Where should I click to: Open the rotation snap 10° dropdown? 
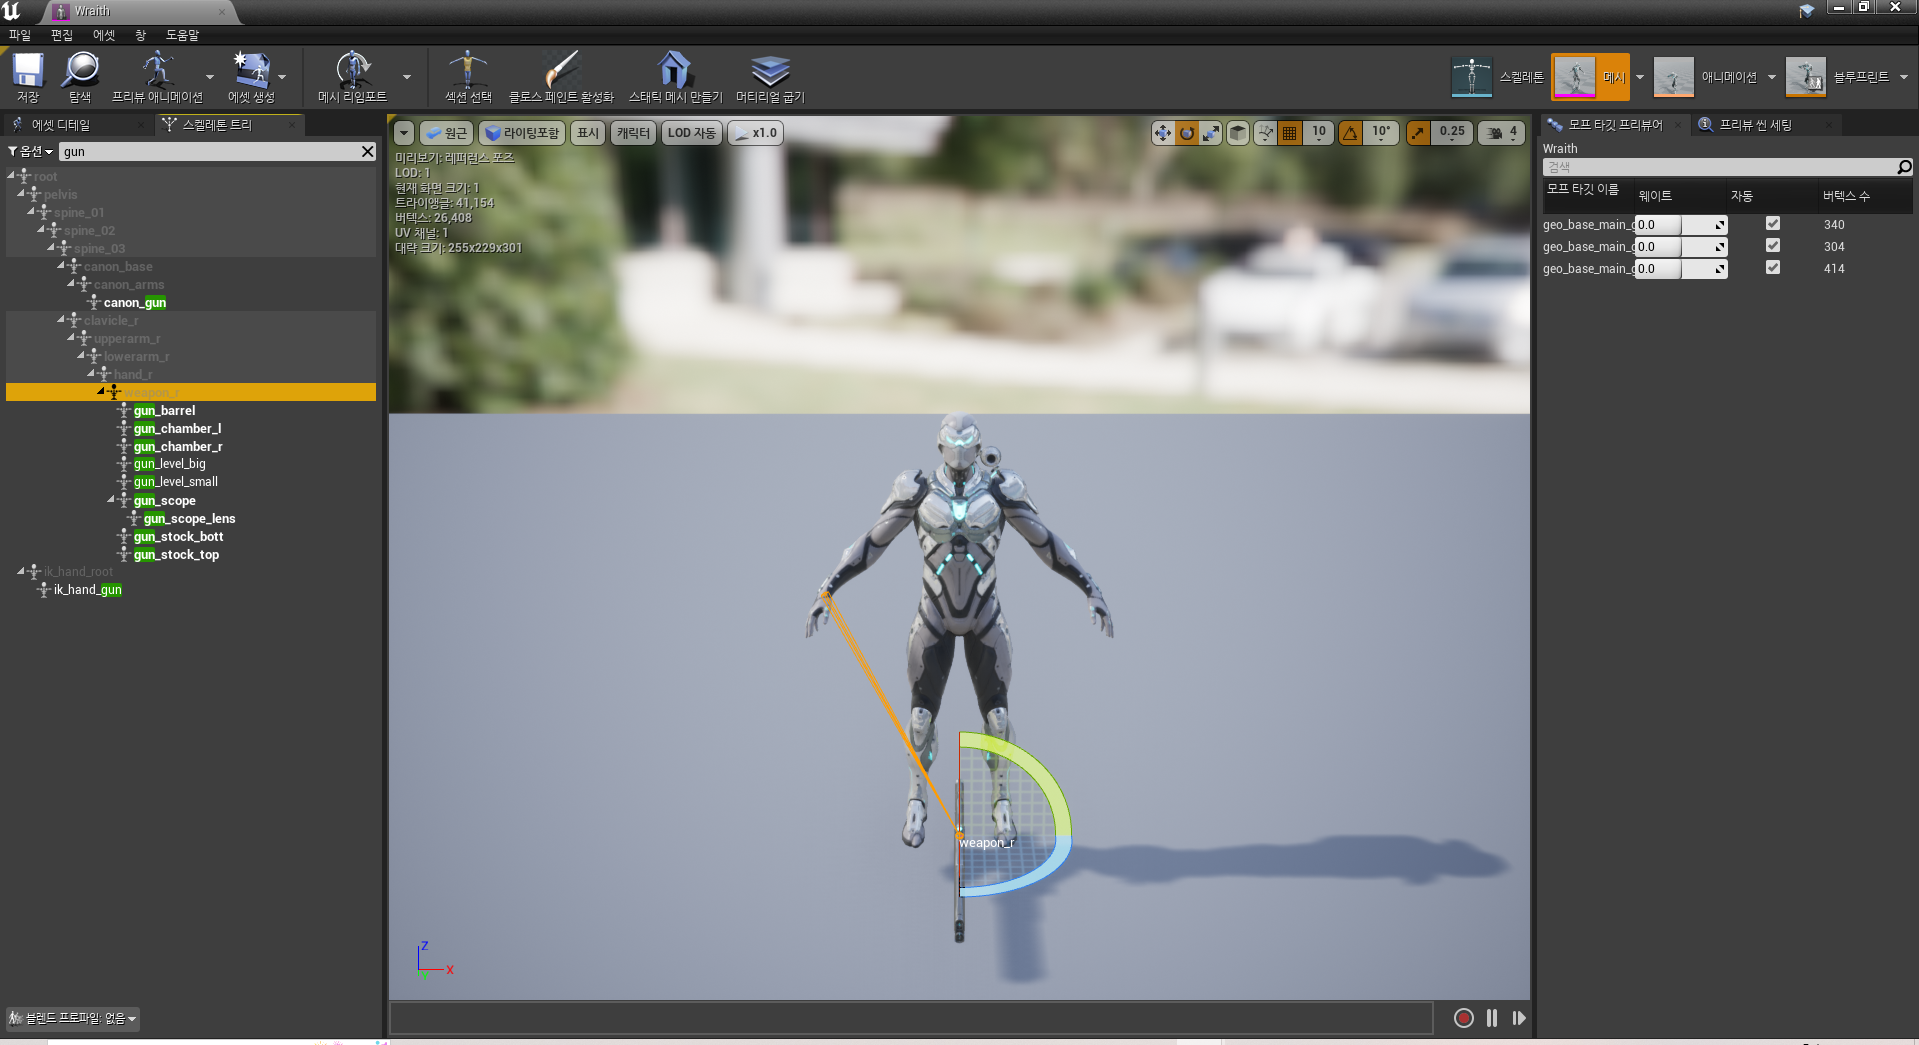coord(1381,133)
